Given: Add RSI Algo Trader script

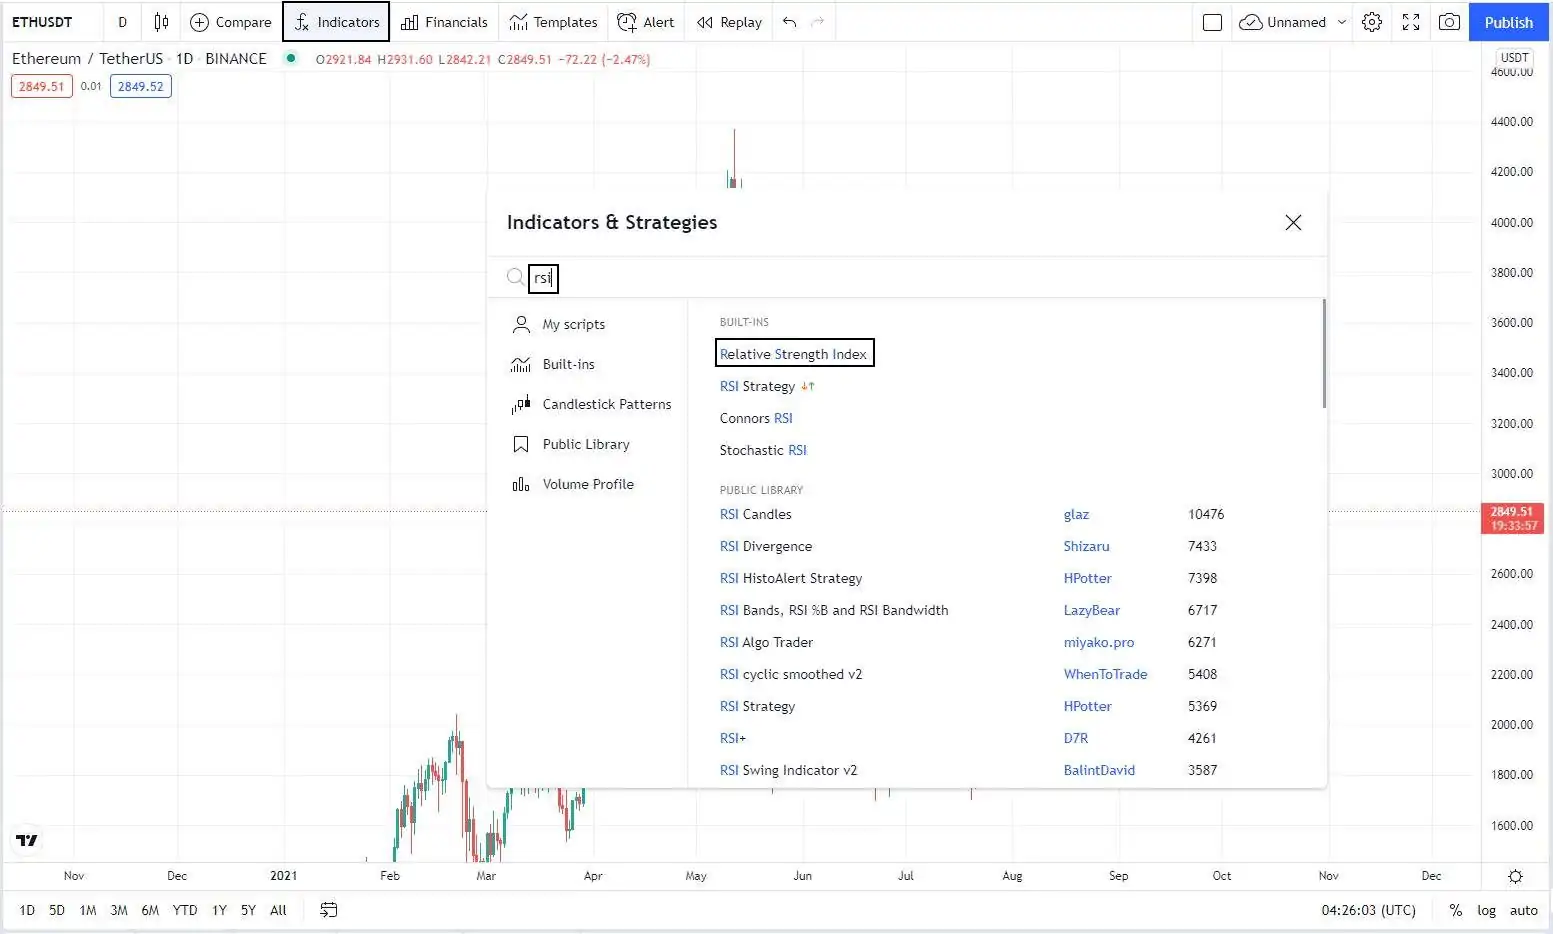Looking at the screenshot, I should (766, 642).
